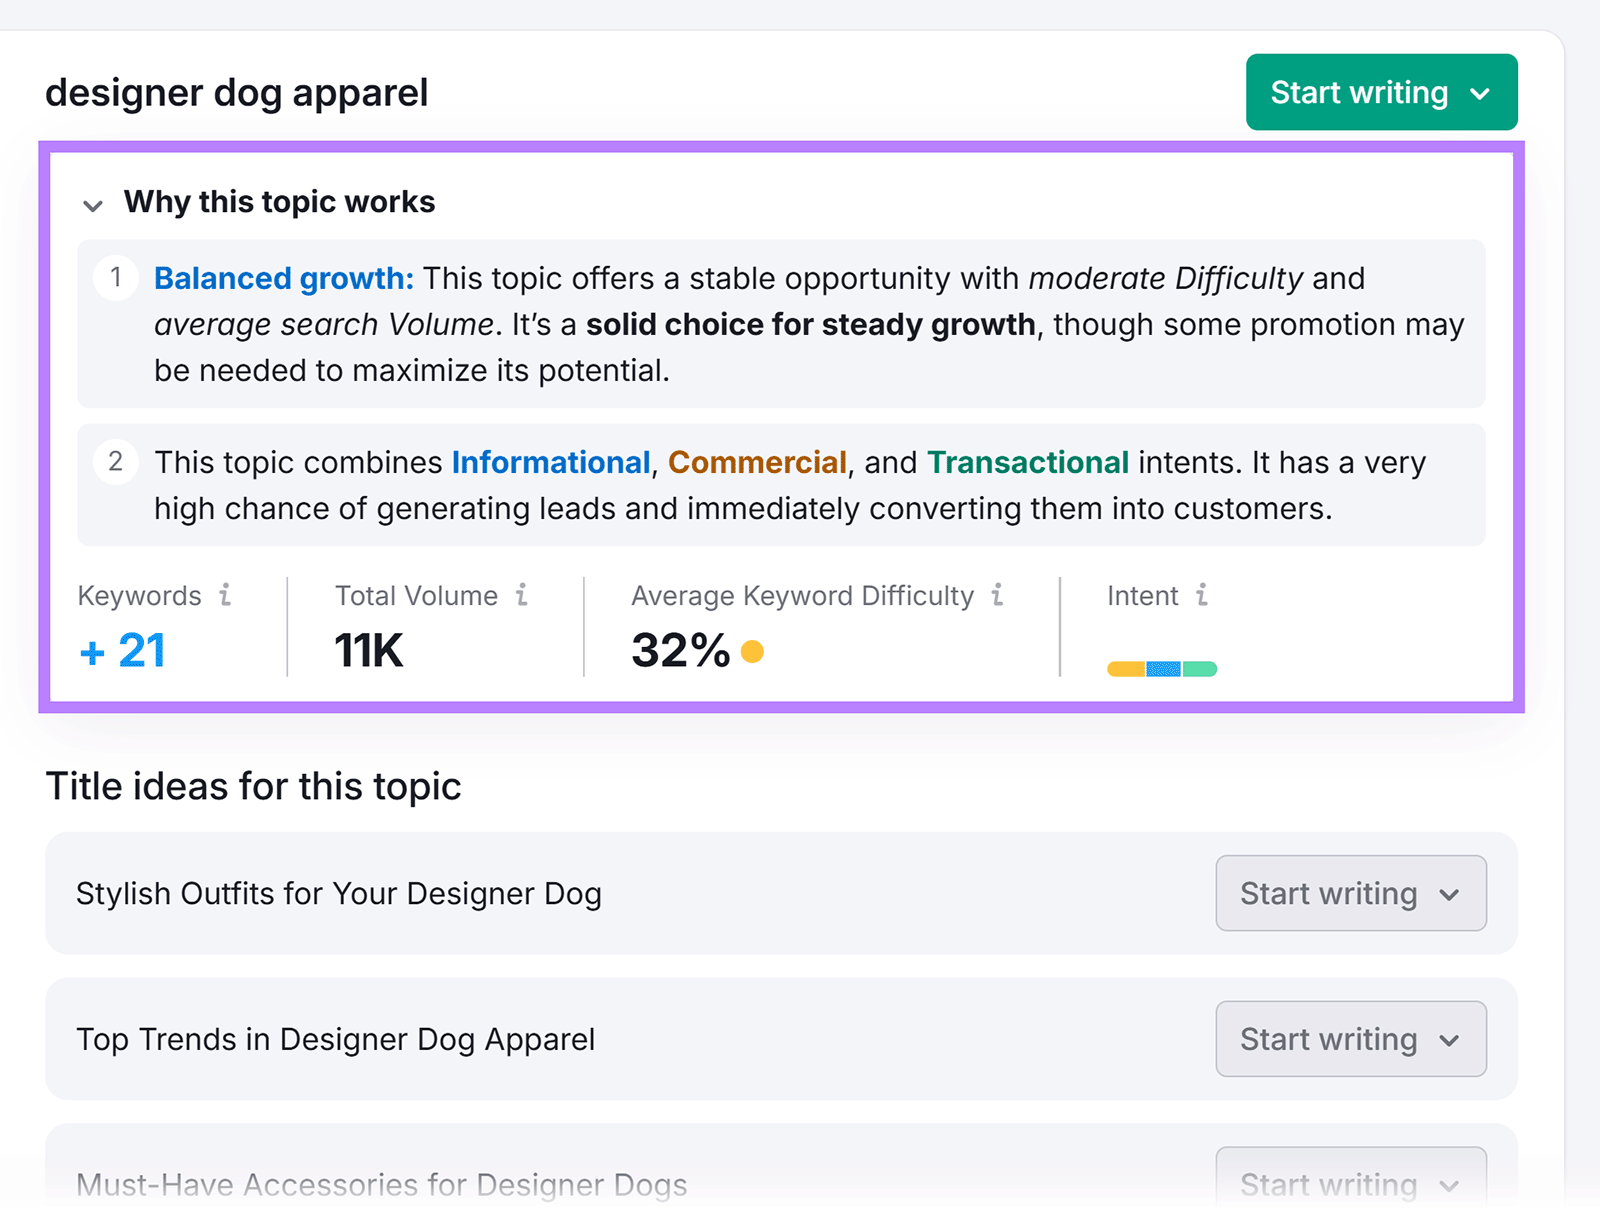The width and height of the screenshot is (1600, 1217).
Task: Open the Keywords info tooltip
Action: tap(224, 596)
